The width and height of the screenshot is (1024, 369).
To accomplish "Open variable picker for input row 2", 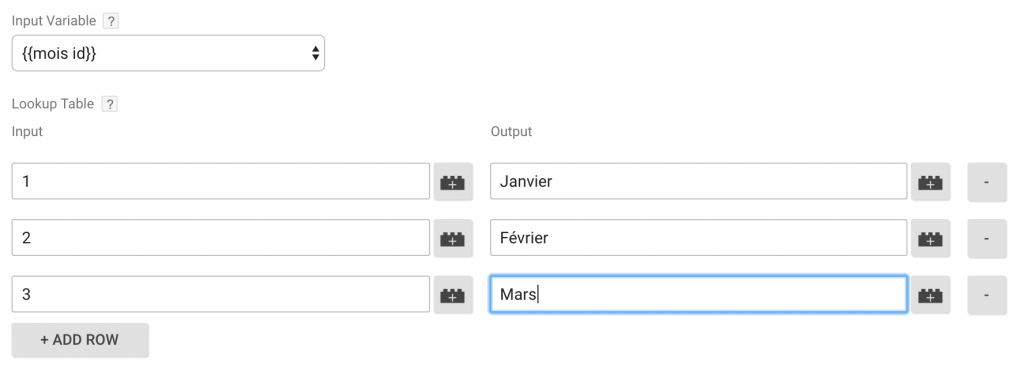I will click(x=453, y=238).
